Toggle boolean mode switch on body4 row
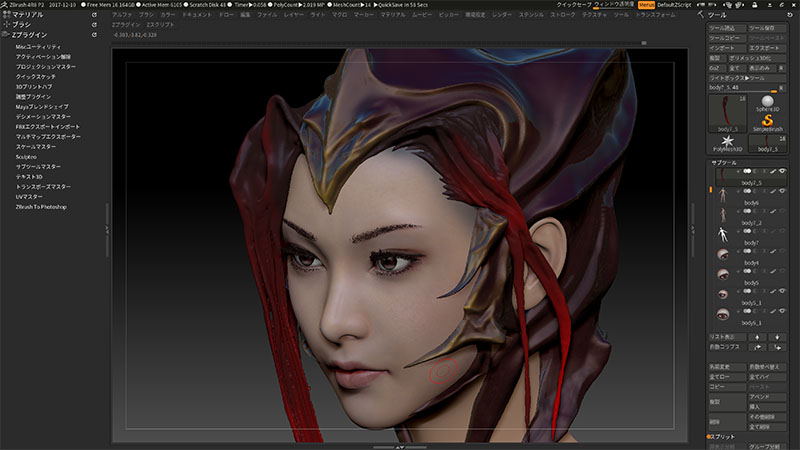This screenshot has height=450, width=800. [x=747, y=251]
